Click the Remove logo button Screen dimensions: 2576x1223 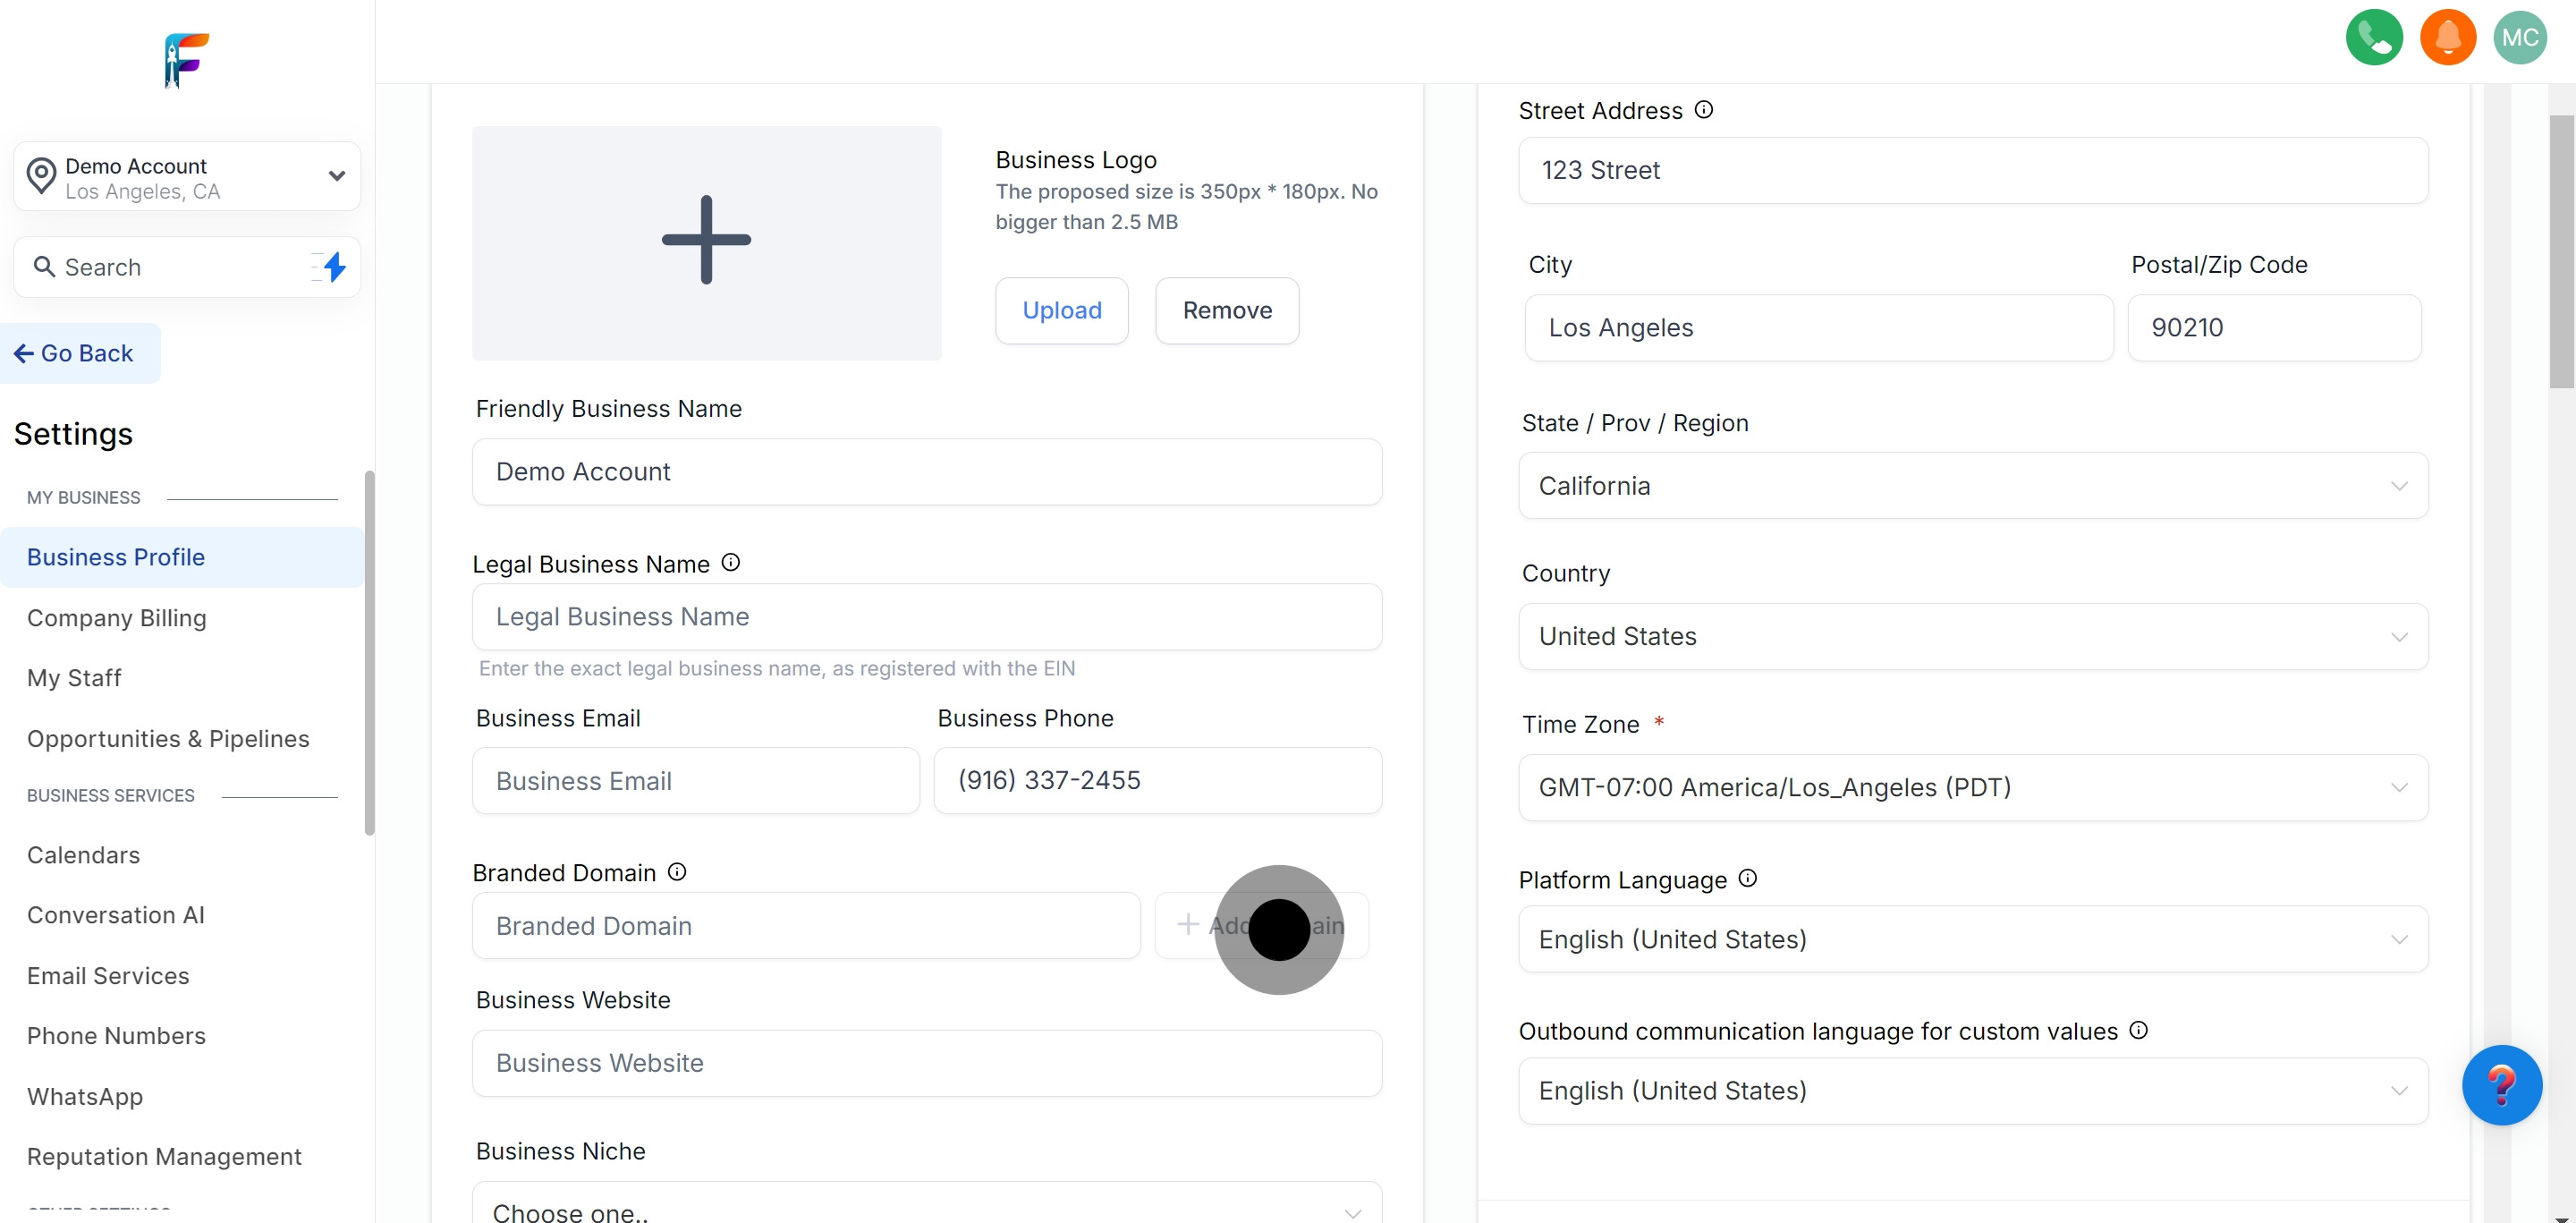pos(1227,311)
